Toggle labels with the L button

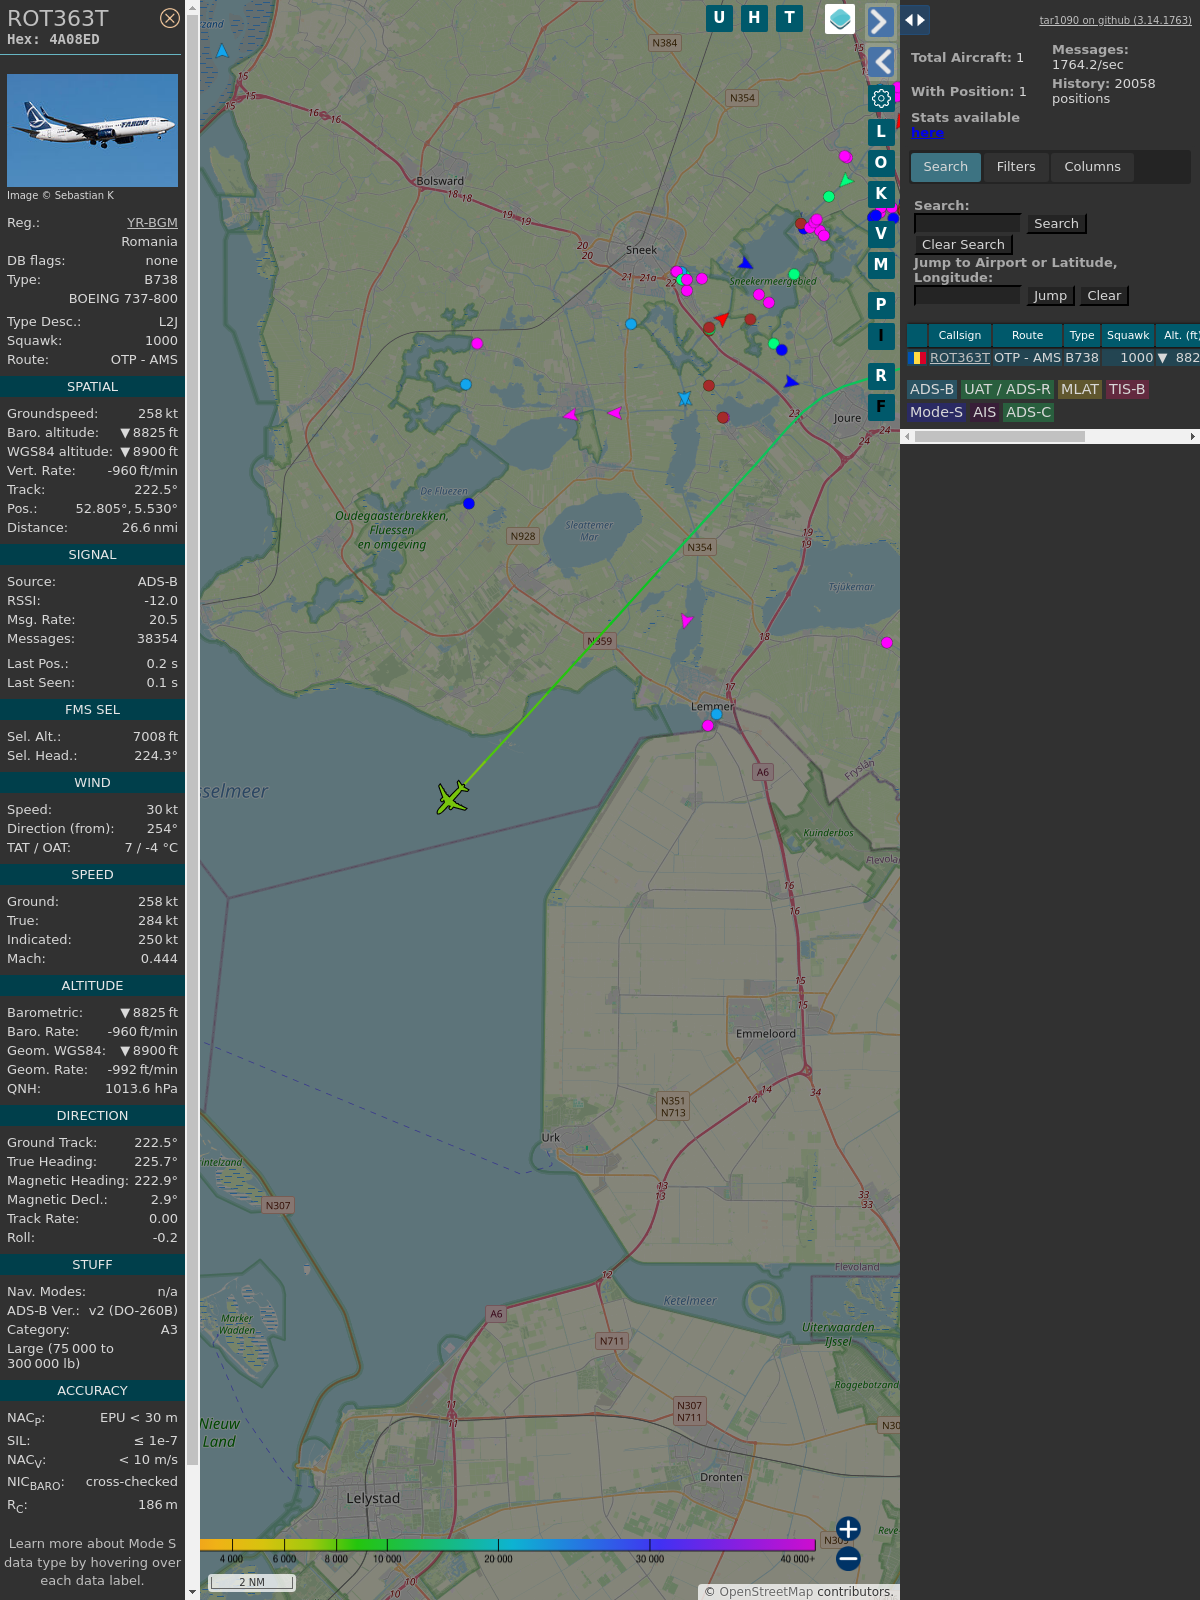(881, 132)
